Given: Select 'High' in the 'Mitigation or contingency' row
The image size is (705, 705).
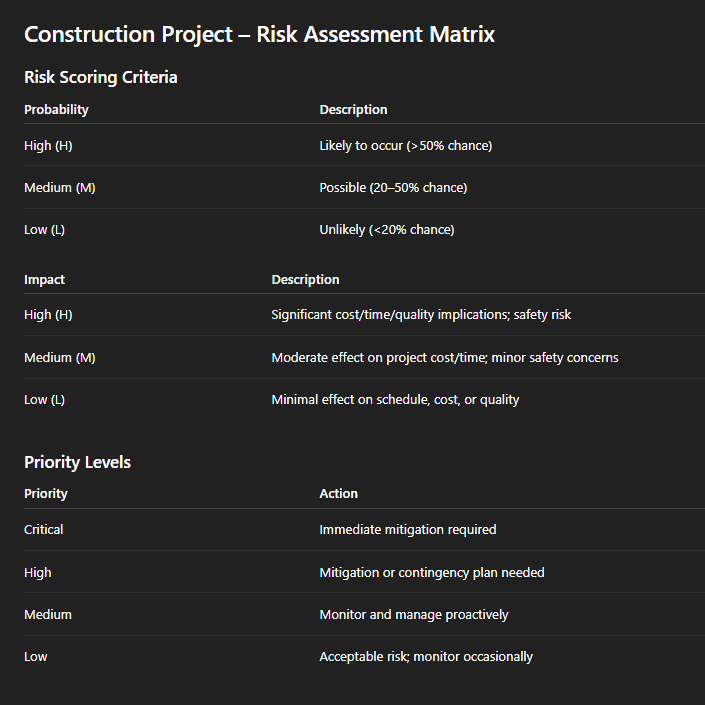Looking at the screenshot, I should click(38, 573).
